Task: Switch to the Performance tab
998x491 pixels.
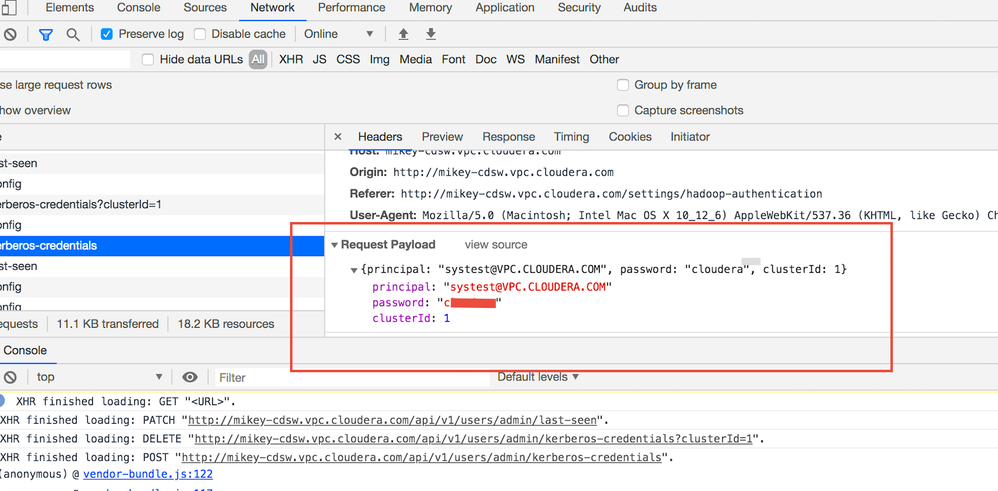Action: tap(351, 8)
